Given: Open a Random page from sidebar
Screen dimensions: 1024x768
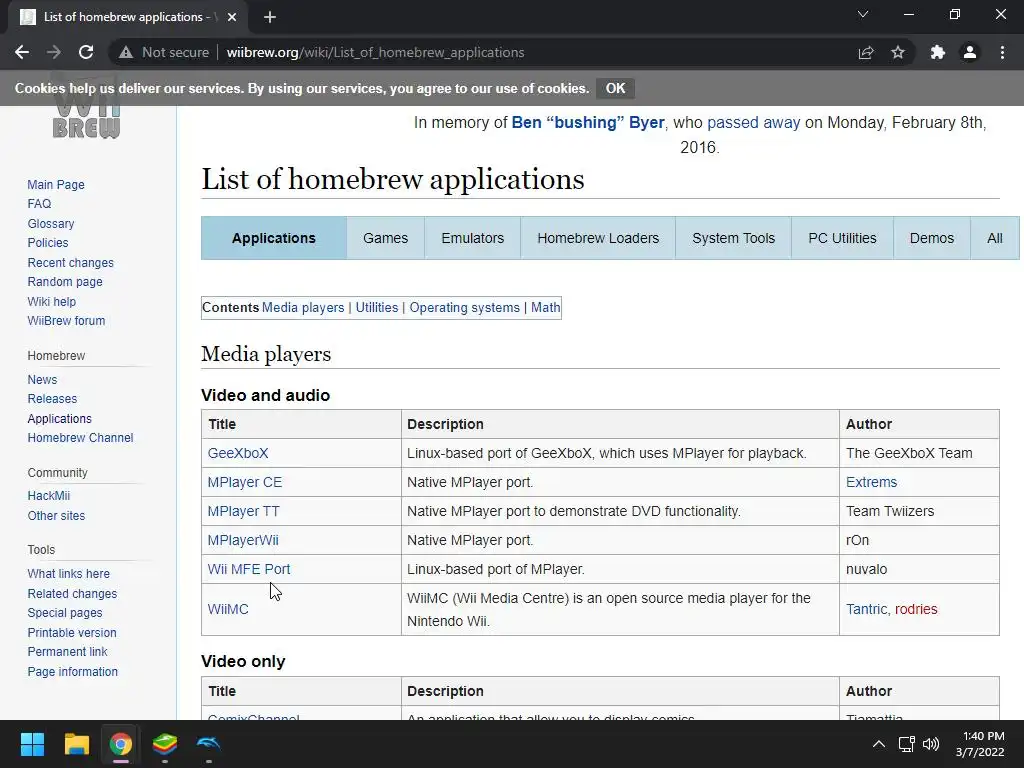Looking at the screenshot, I should pos(65,282).
